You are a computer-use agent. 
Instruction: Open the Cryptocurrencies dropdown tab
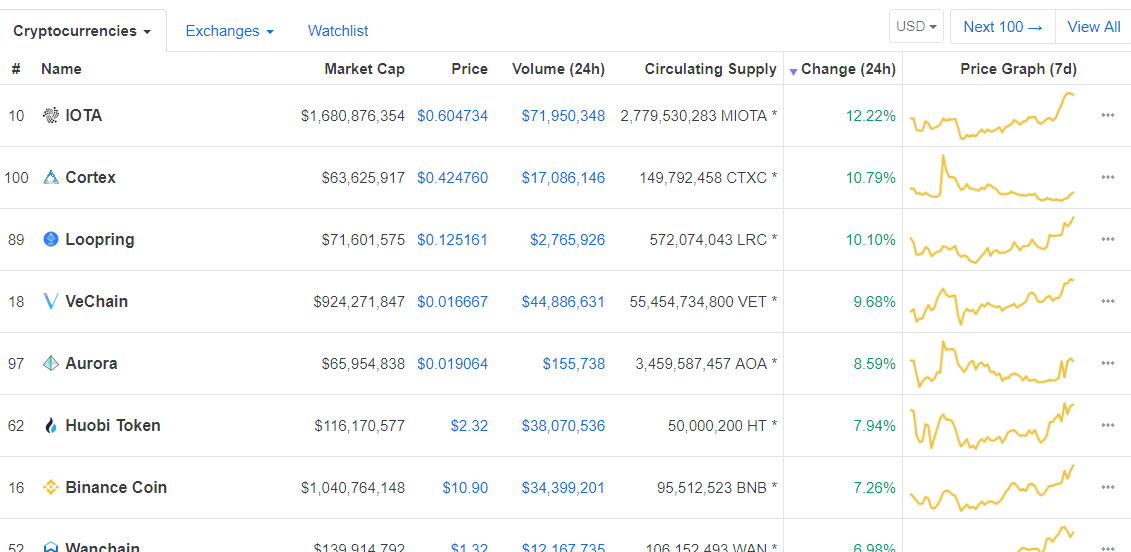[x=82, y=31]
